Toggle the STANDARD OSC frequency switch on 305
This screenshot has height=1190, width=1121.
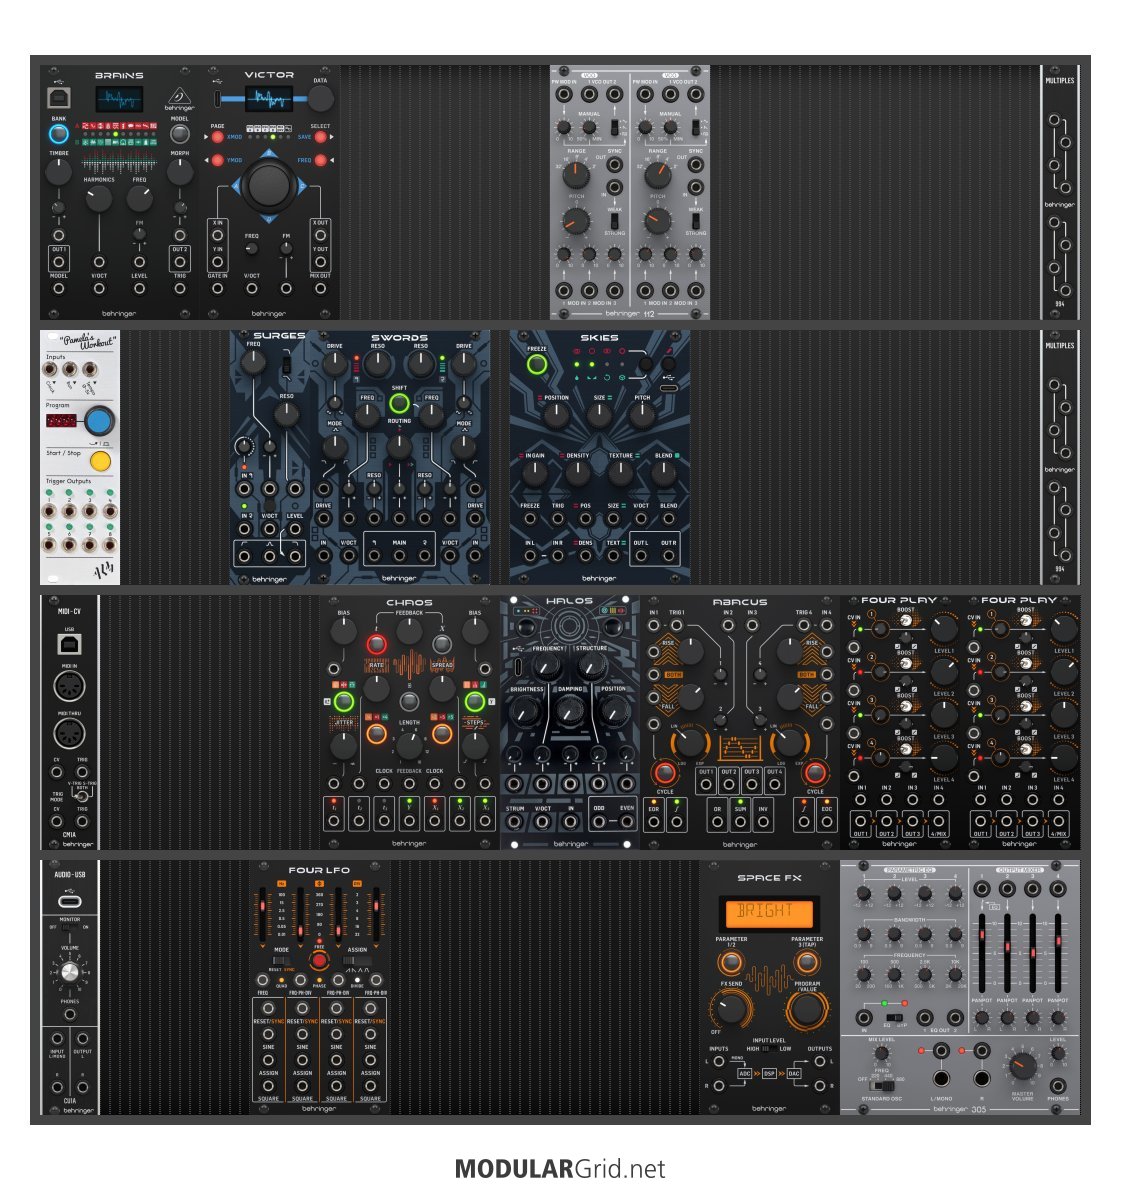click(881, 1086)
